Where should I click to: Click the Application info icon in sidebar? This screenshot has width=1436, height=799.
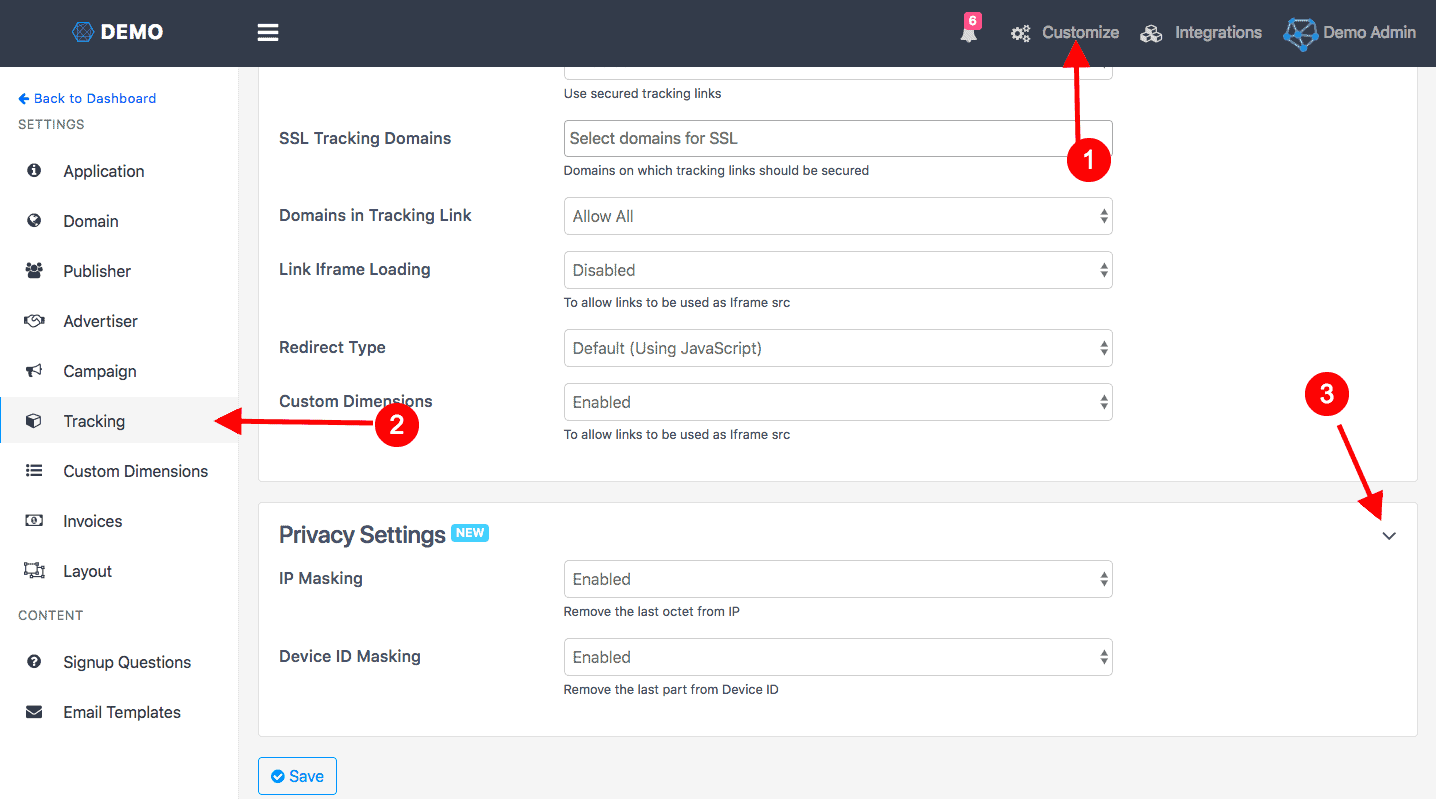(x=34, y=171)
